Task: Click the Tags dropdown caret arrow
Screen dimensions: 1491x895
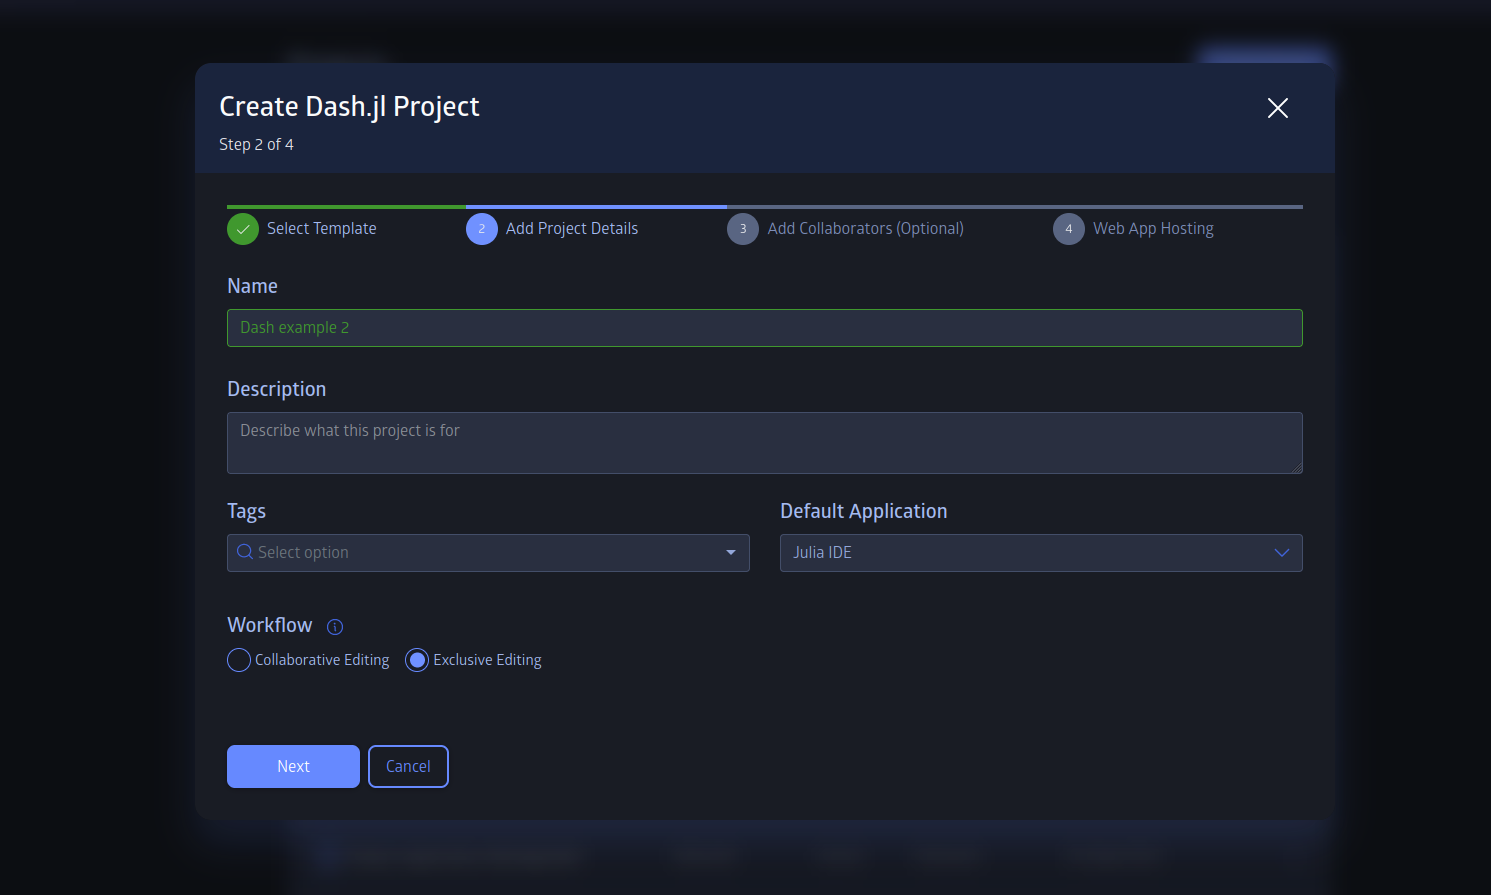Action: coord(731,553)
